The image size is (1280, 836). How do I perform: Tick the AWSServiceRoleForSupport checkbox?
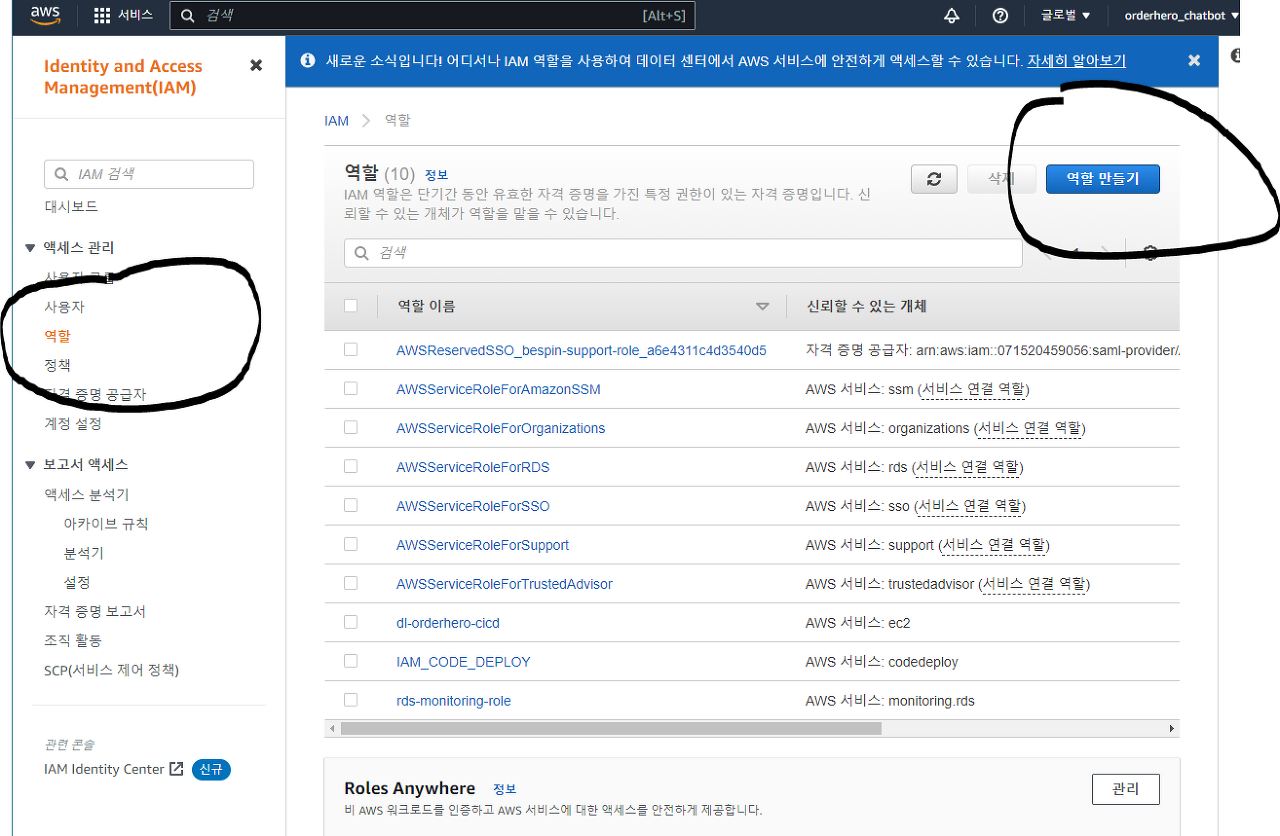[x=350, y=544]
